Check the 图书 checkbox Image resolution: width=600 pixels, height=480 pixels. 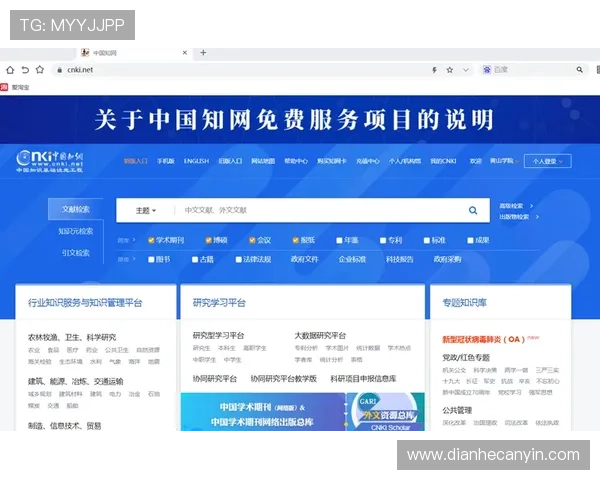click(x=151, y=260)
